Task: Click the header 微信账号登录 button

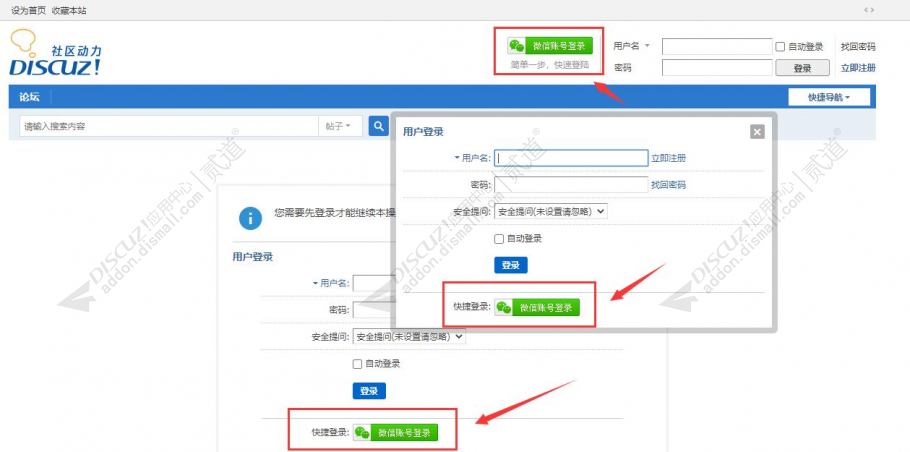Action: (550, 46)
